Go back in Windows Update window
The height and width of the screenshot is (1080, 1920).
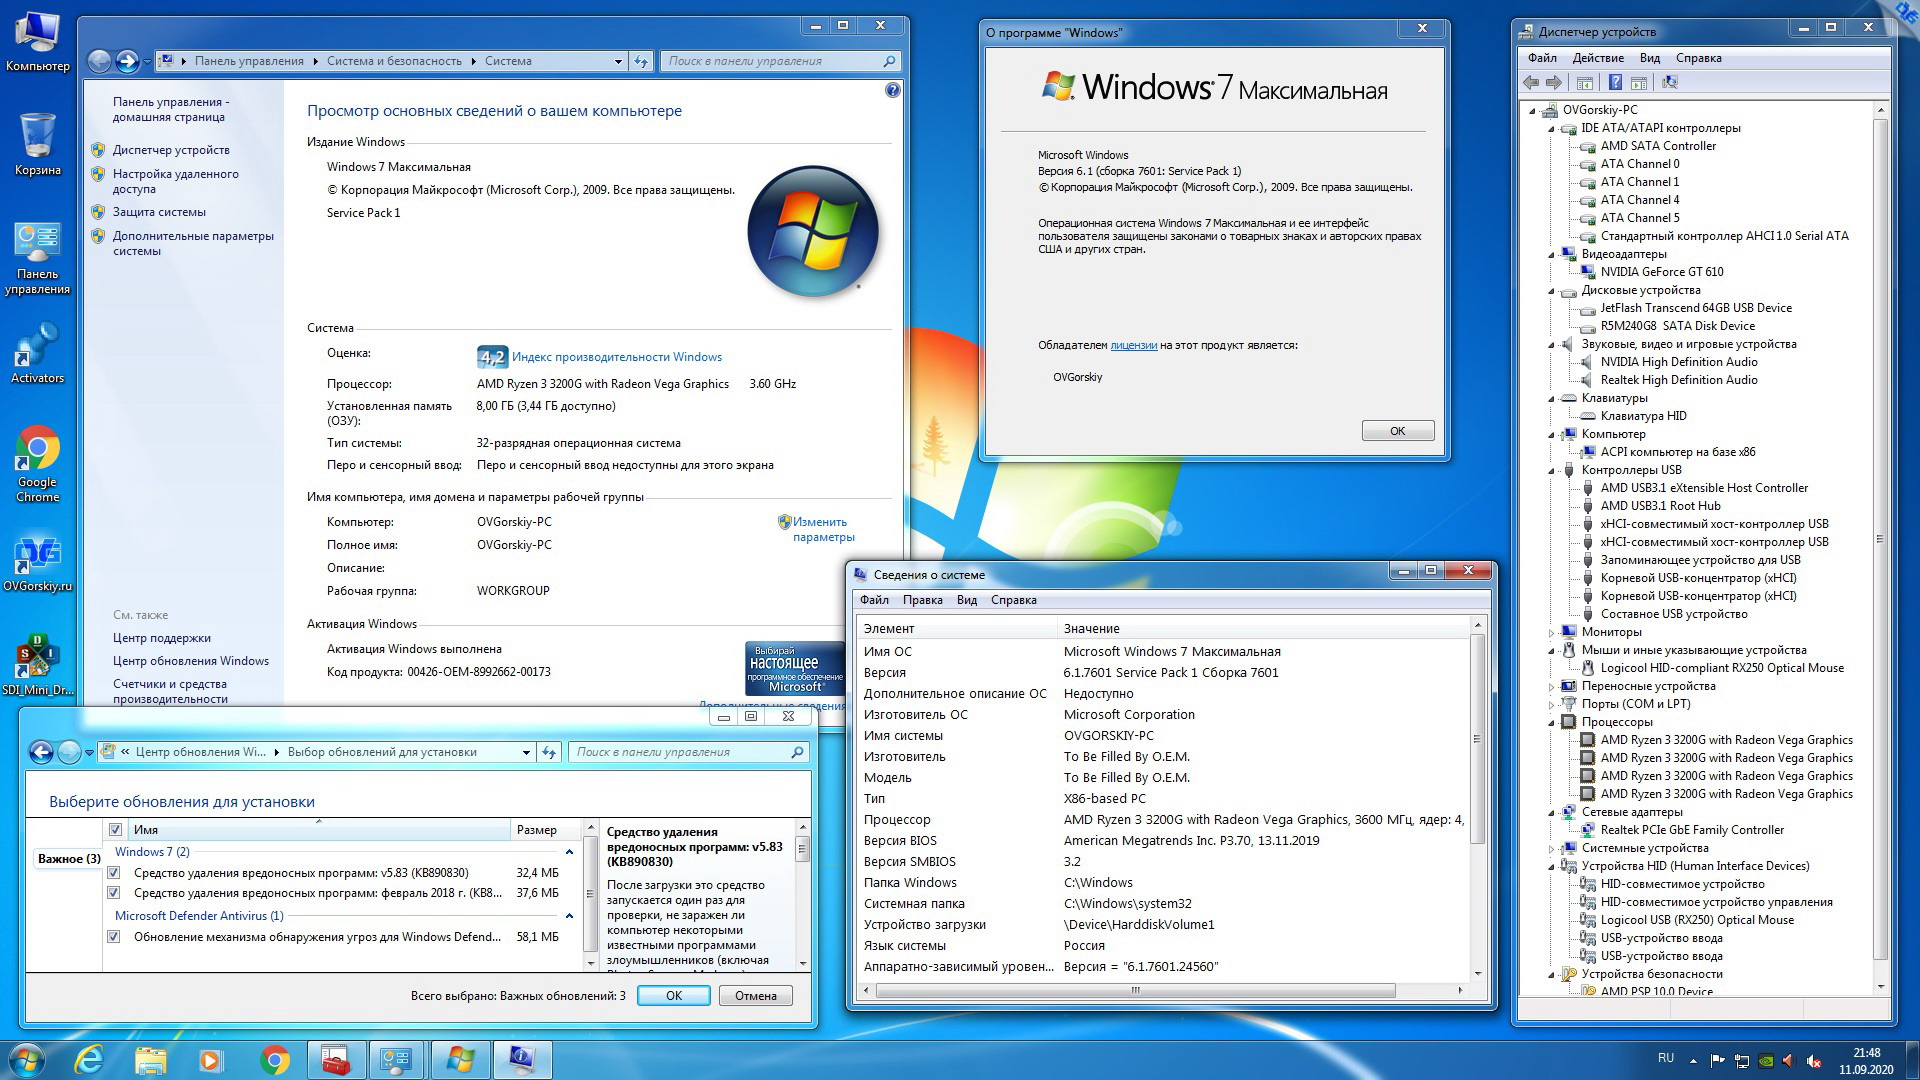point(41,752)
